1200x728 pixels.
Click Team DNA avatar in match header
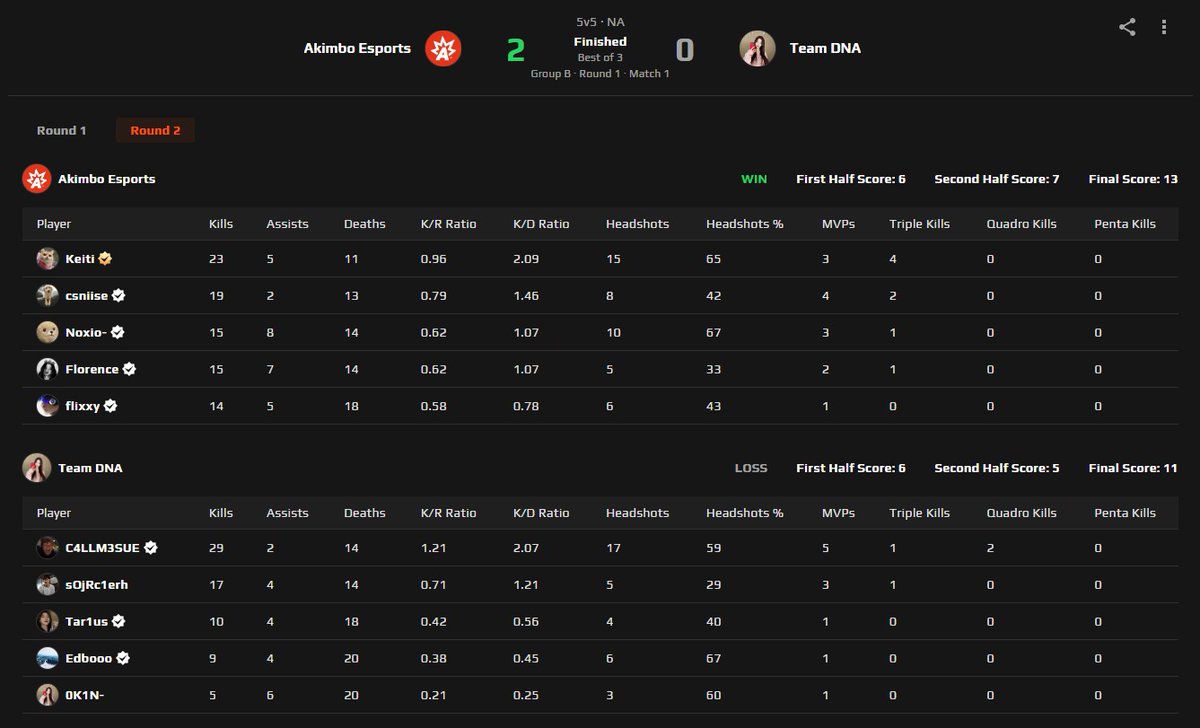pos(757,48)
